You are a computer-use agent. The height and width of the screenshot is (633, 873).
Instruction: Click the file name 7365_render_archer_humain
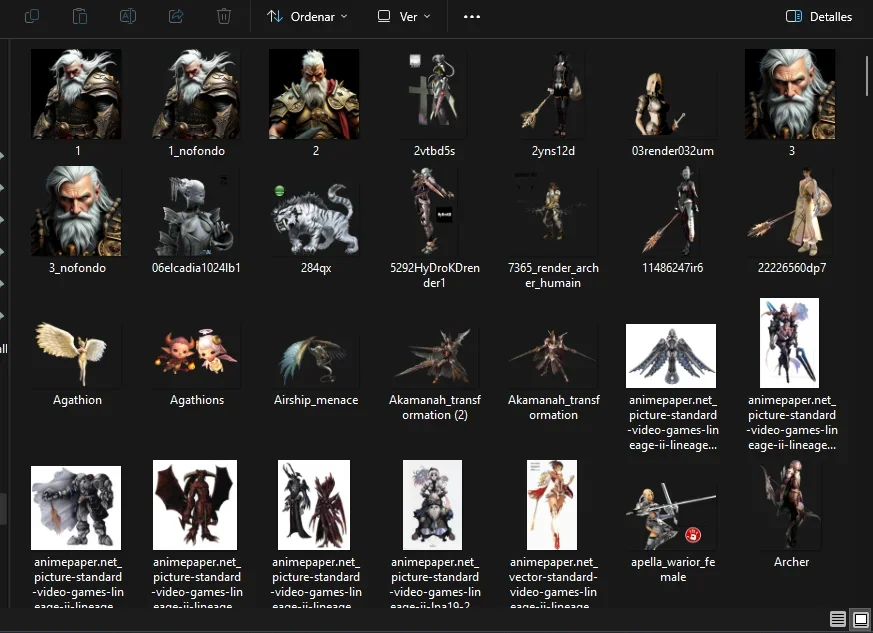pyautogui.click(x=553, y=275)
